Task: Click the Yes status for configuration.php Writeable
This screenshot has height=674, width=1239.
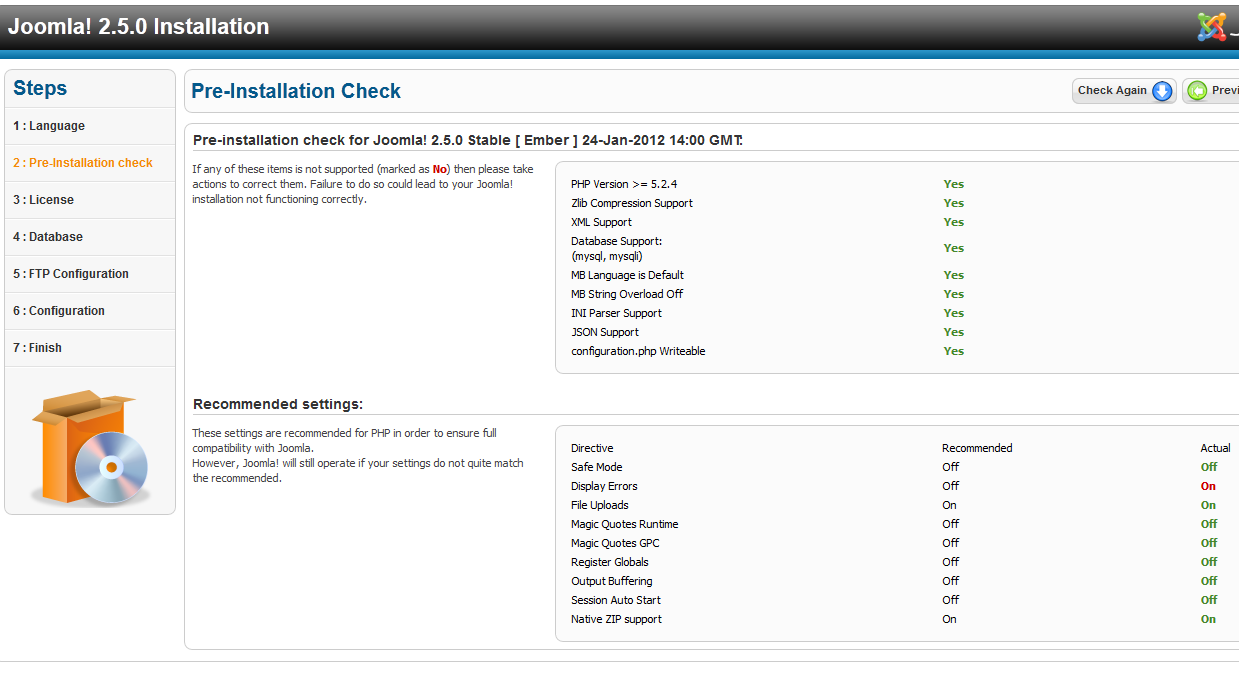Action: (x=953, y=351)
